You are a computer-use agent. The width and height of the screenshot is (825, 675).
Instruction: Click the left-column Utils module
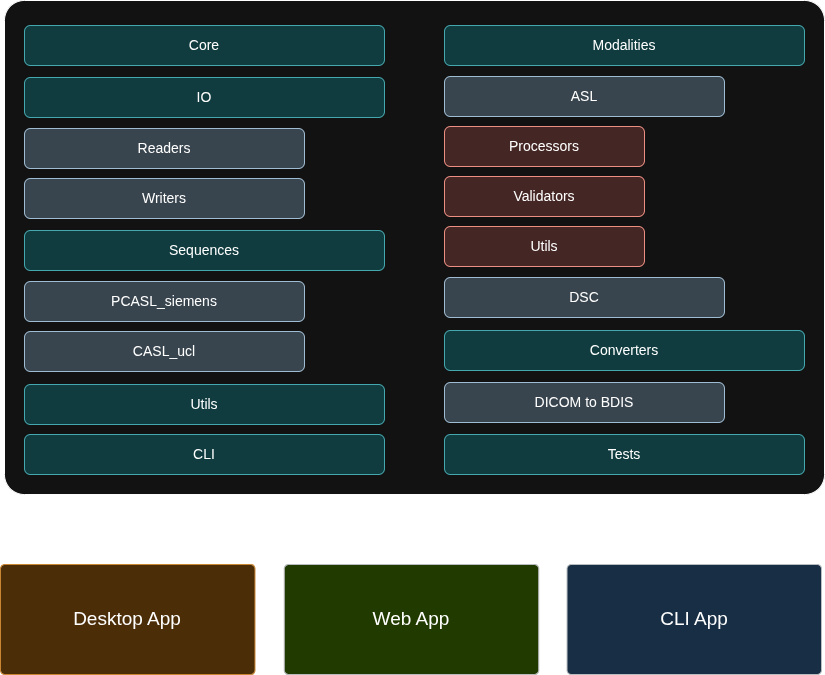pos(204,404)
